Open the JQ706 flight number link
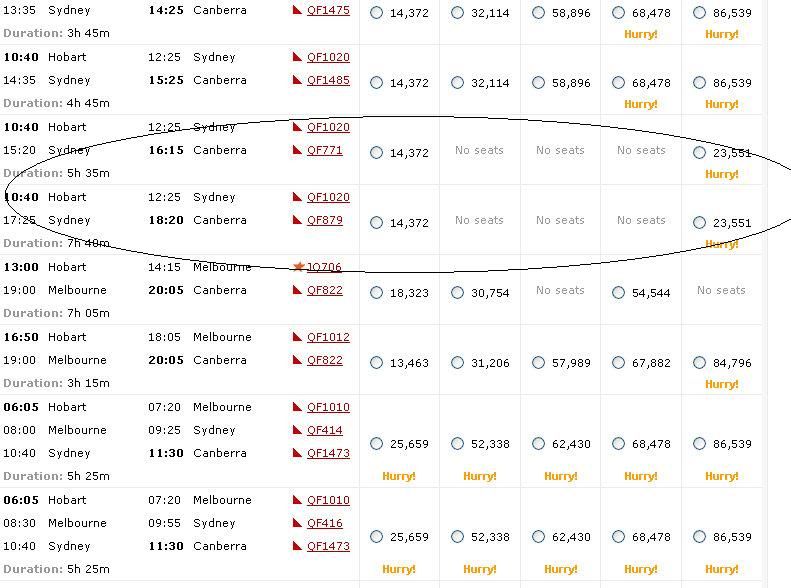The image size is (791, 588). (324, 267)
